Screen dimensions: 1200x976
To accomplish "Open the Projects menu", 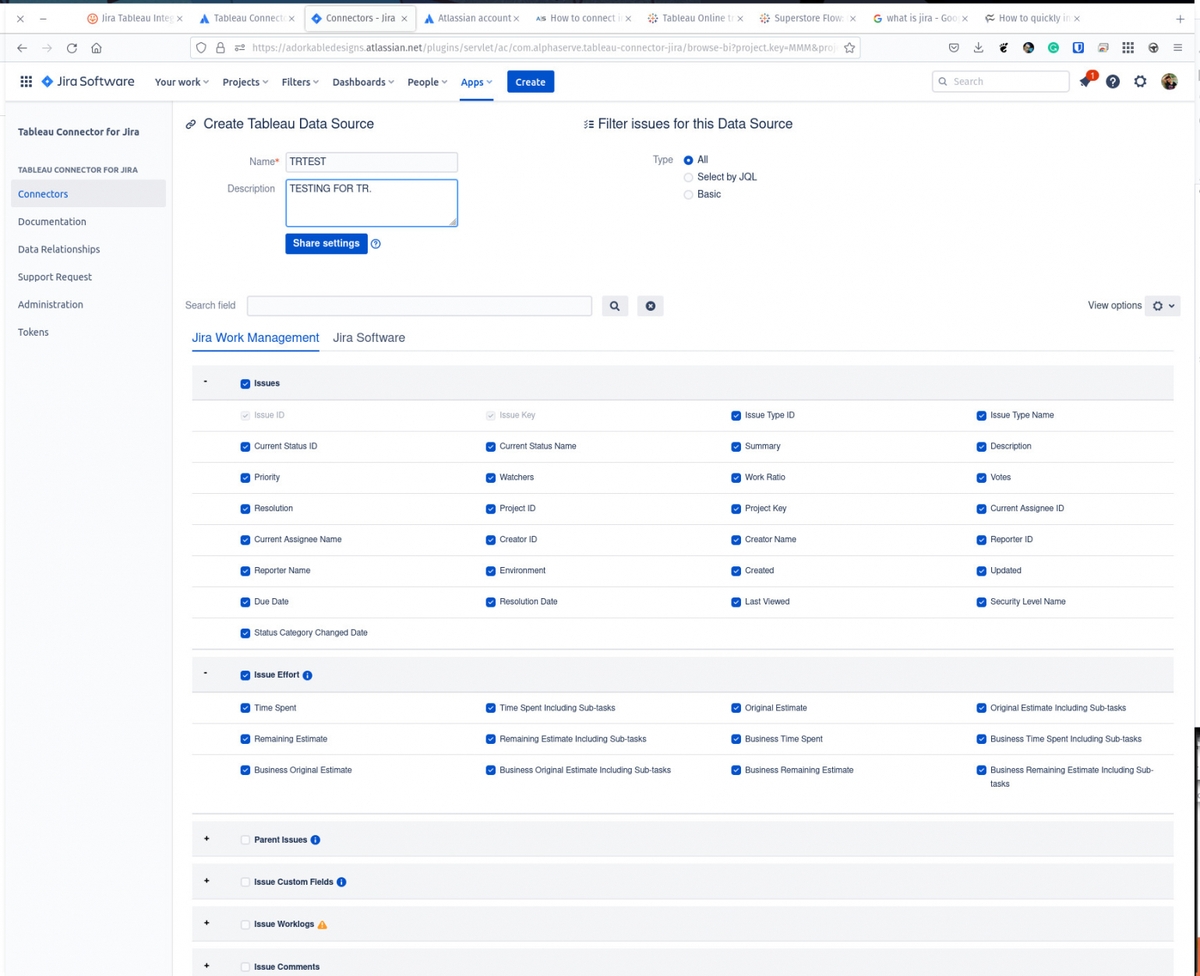I will click(x=244, y=81).
